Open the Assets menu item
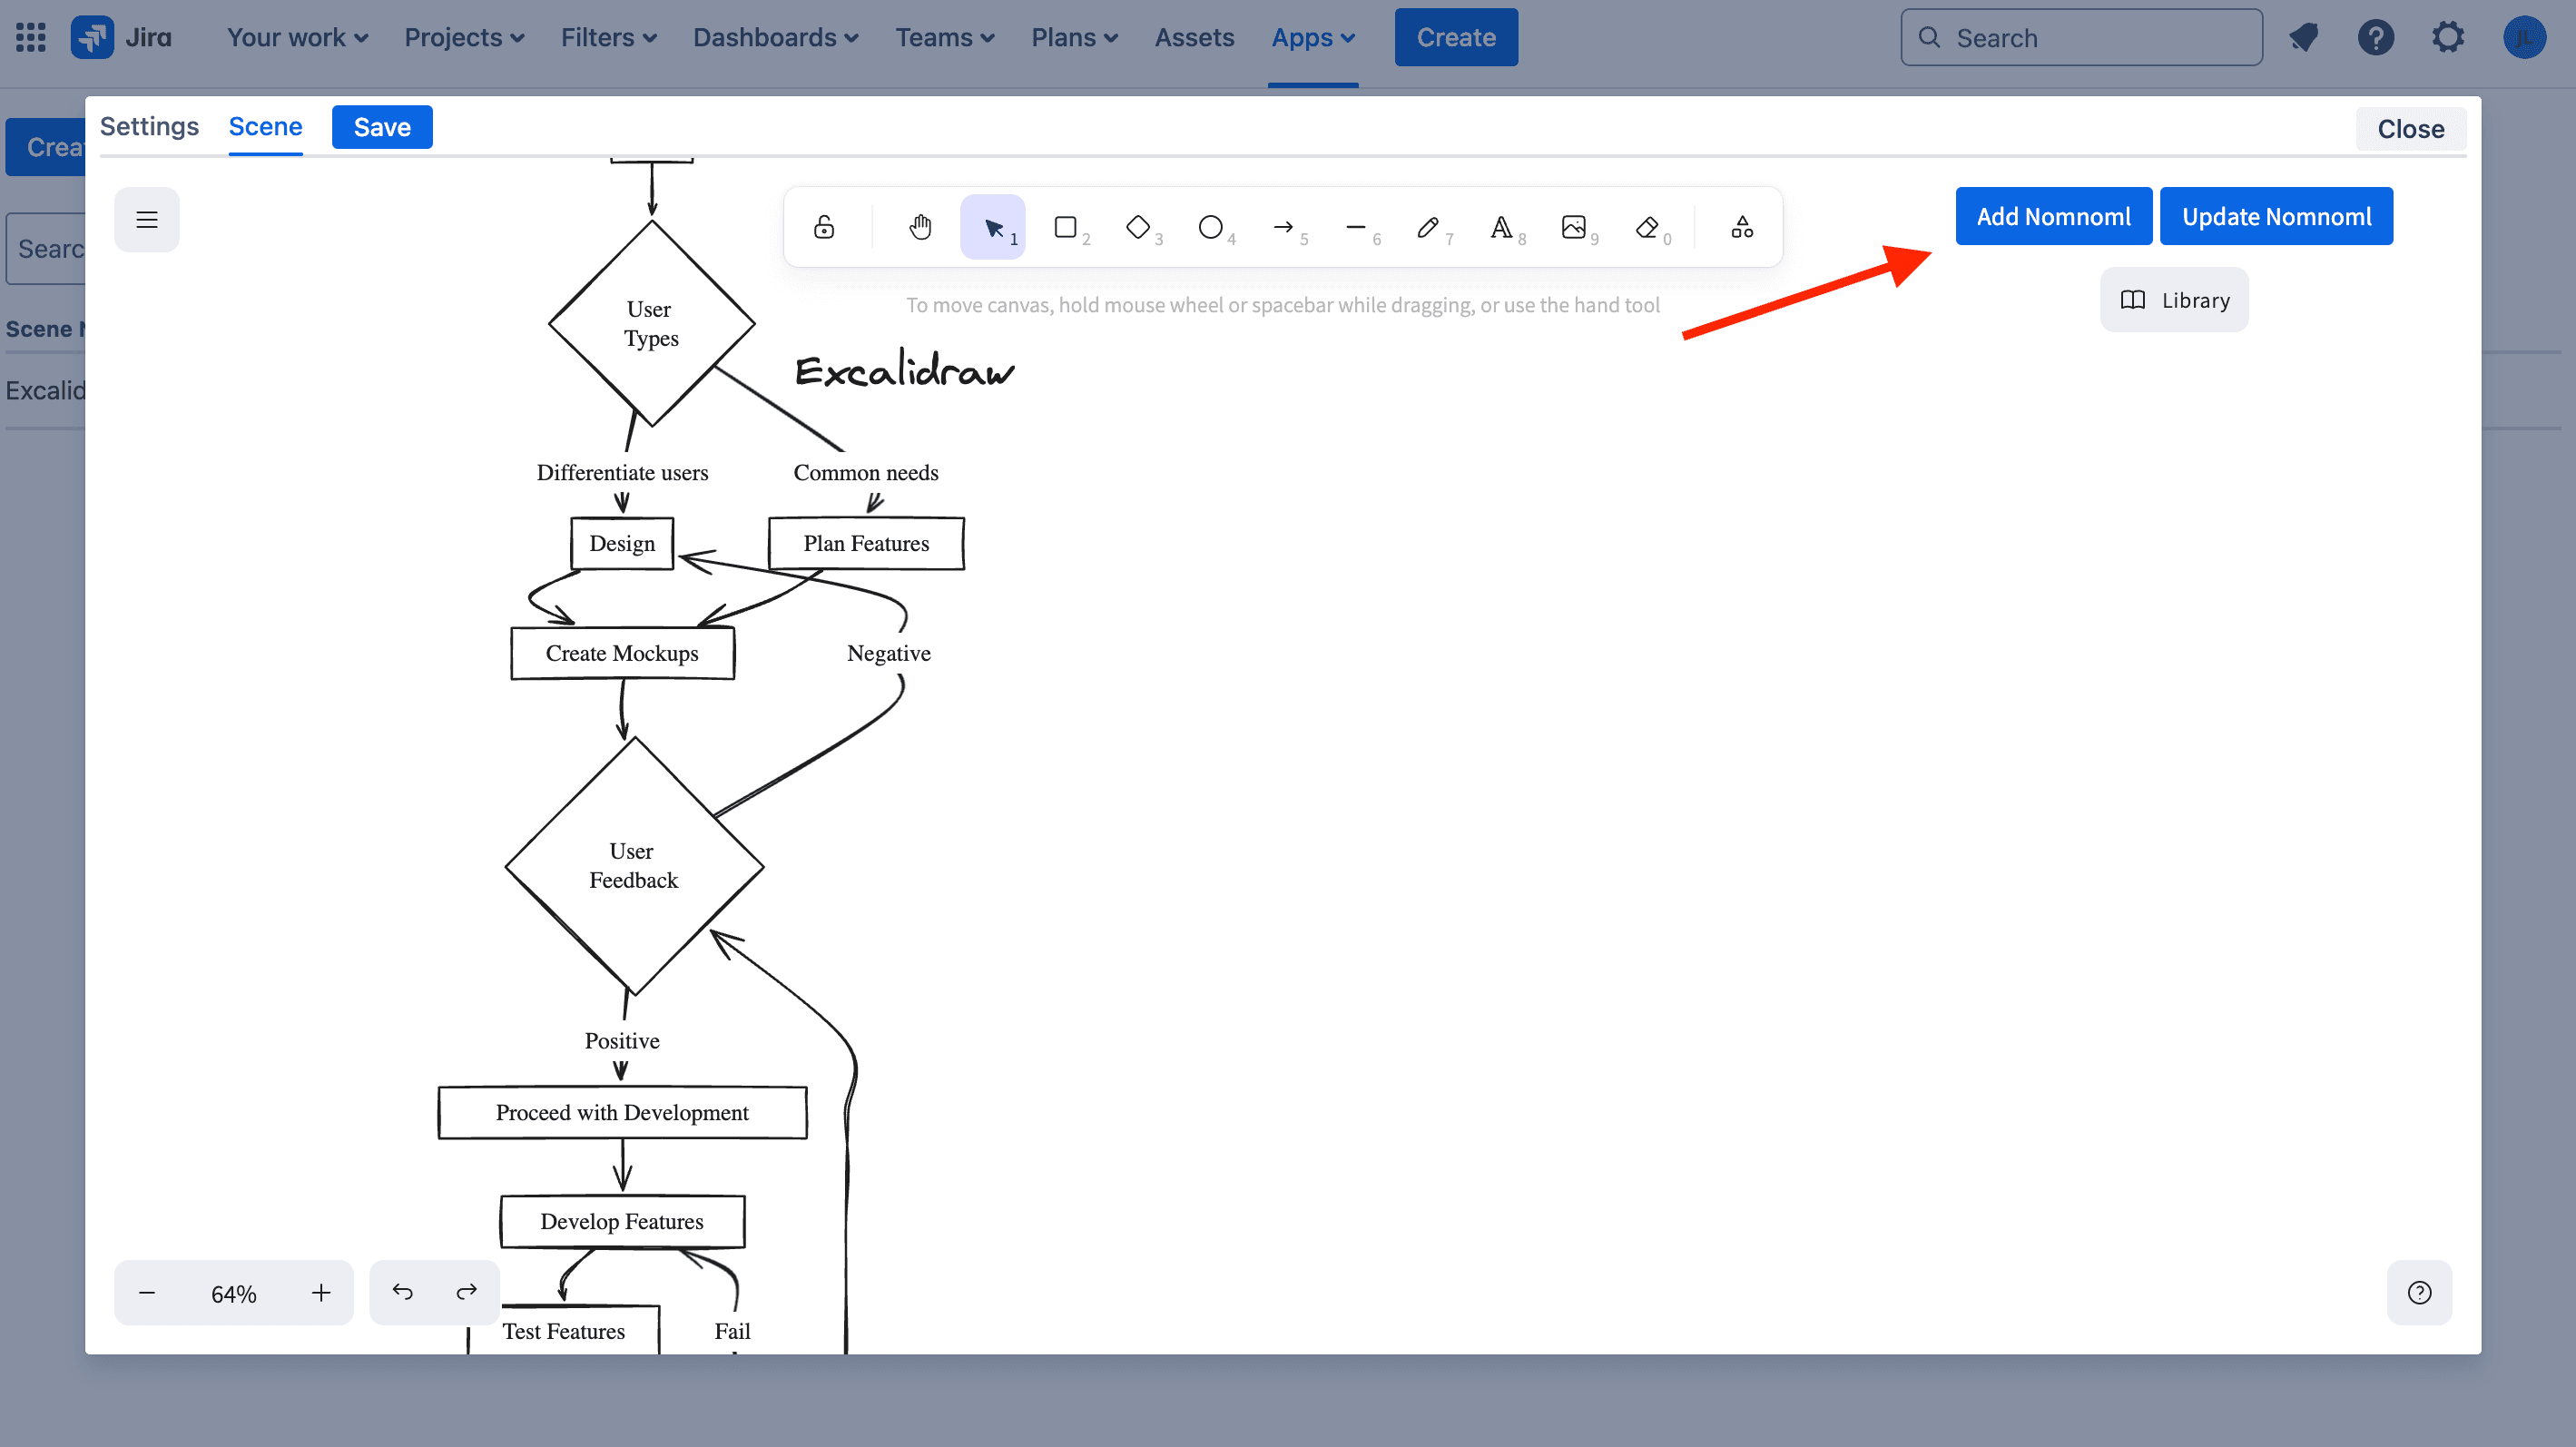 point(1195,37)
